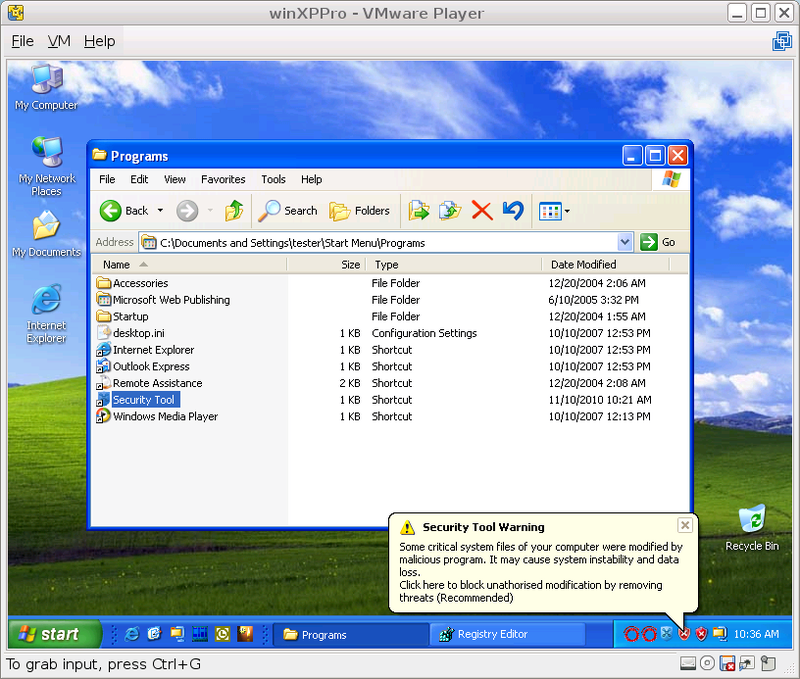Select the Windows Media Player shortcut icon
This screenshot has width=800, height=679.
[104, 416]
